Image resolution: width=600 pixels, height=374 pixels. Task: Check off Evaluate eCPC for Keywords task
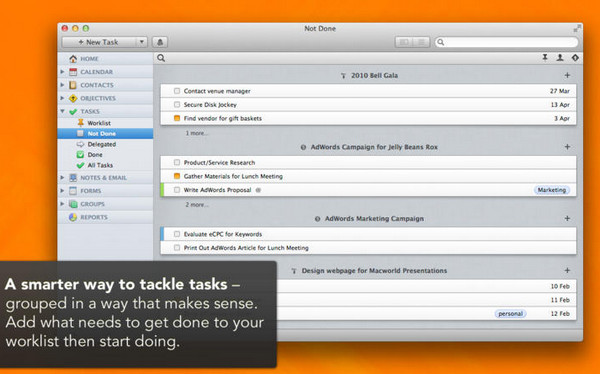click(x=177, y=234)
